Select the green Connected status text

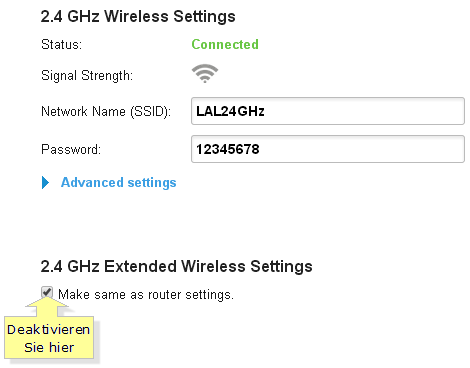225,44
